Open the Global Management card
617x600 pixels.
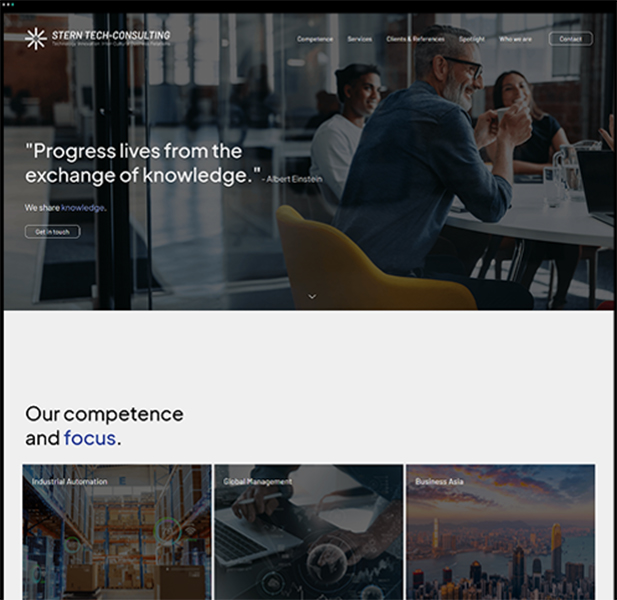point(308,532)
